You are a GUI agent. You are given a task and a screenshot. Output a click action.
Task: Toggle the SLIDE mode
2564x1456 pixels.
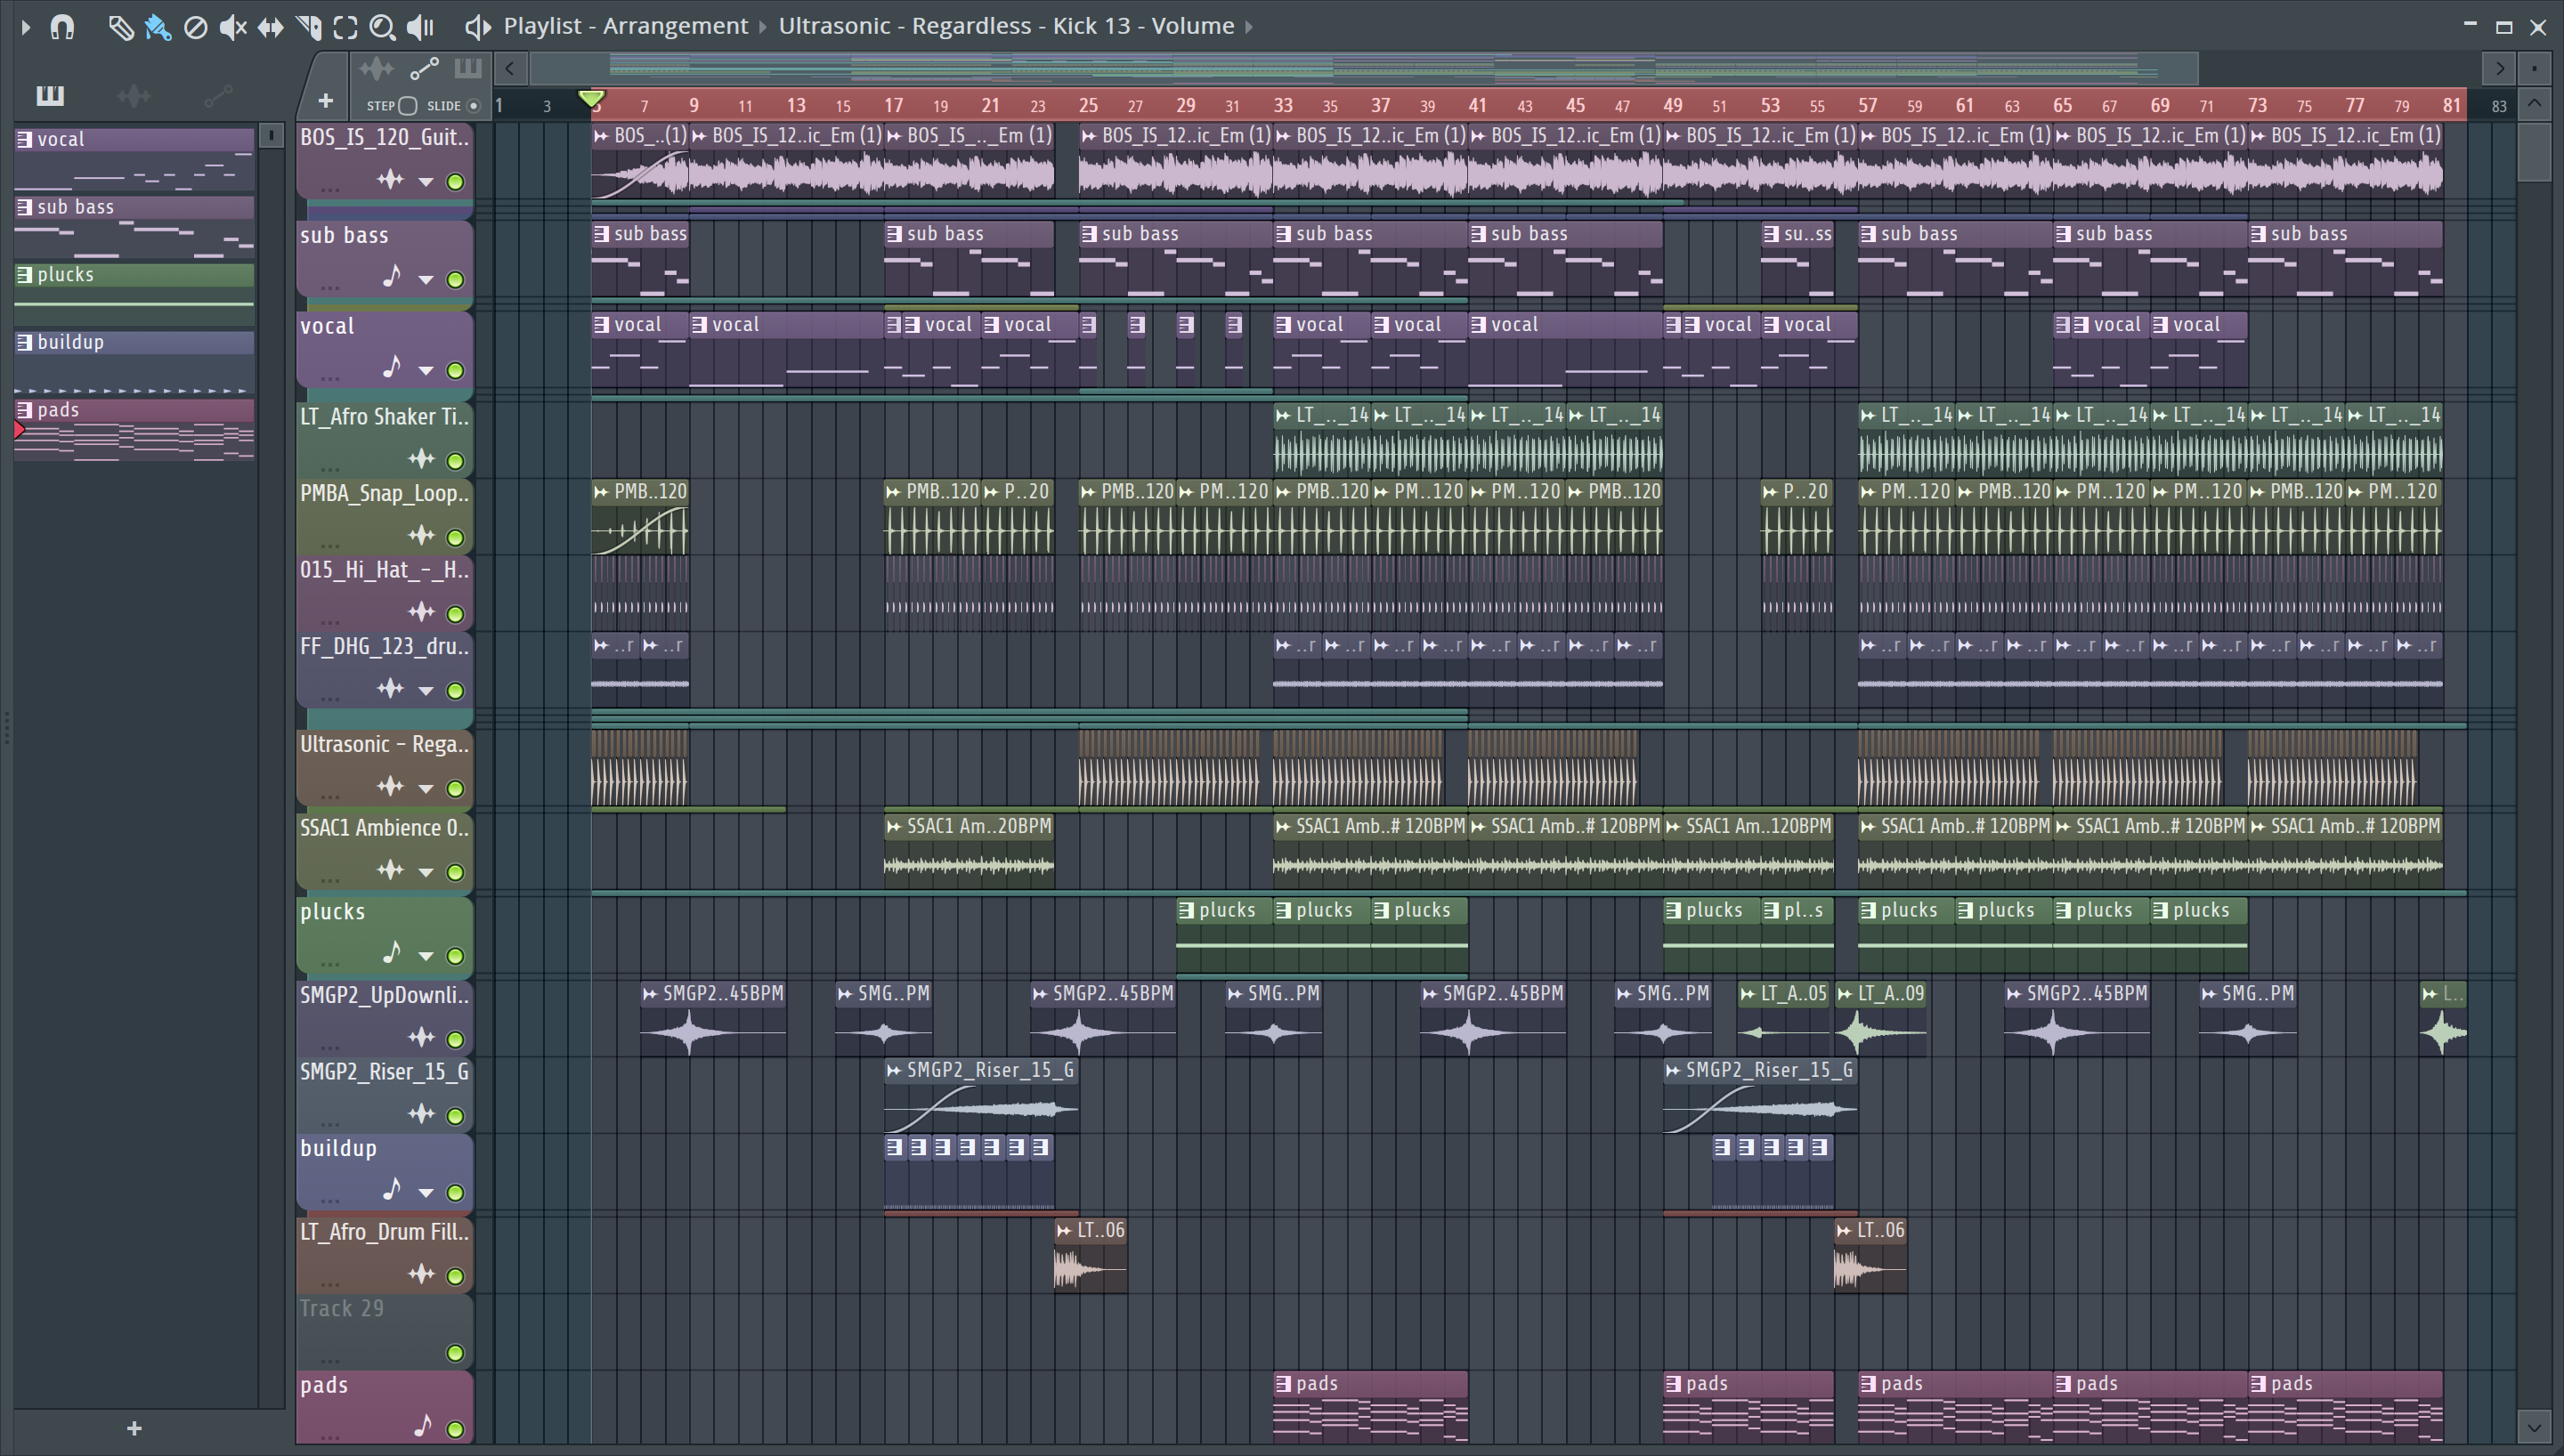474,105
